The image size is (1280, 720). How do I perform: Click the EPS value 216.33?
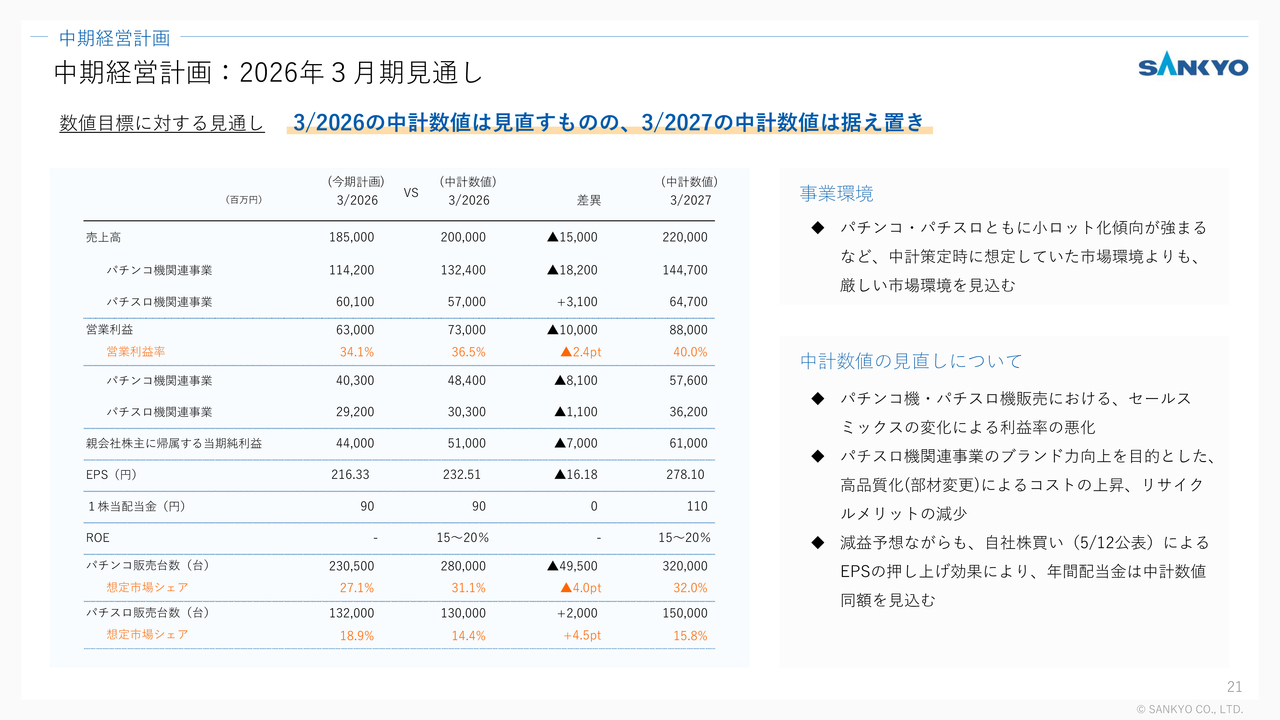point(350,475)
